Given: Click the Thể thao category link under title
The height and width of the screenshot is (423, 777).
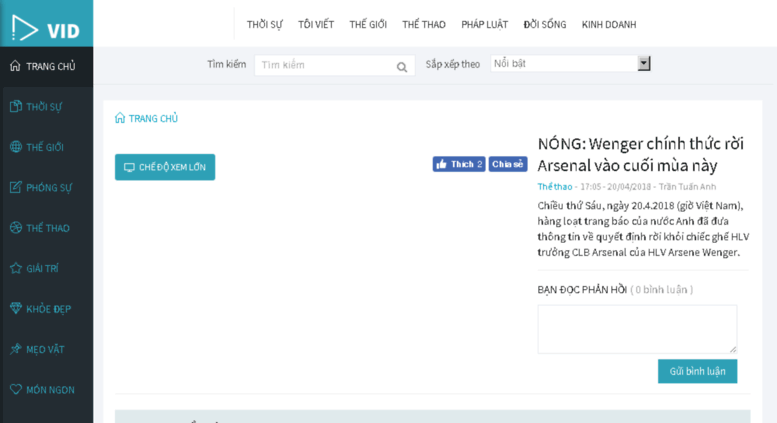Looking at the screenshot, I should 555,187.
